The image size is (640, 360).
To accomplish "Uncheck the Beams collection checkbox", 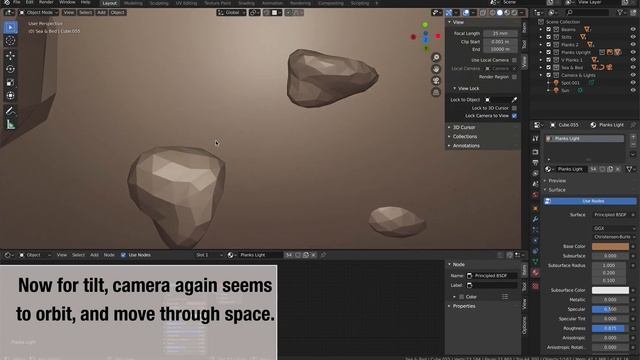I will coord(549,29).
